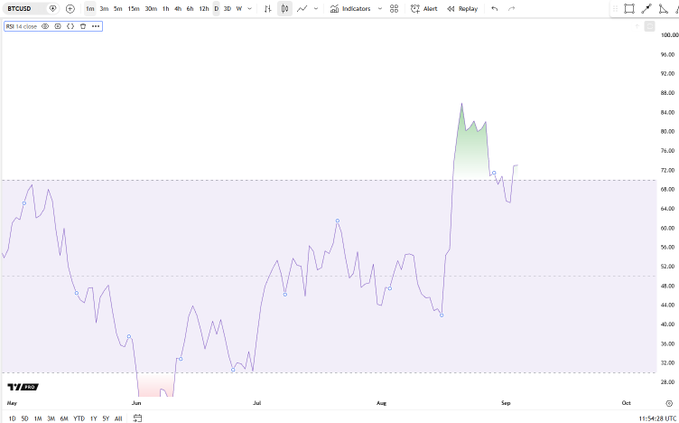Switch to the 30m interval

(x=151, y=9)
